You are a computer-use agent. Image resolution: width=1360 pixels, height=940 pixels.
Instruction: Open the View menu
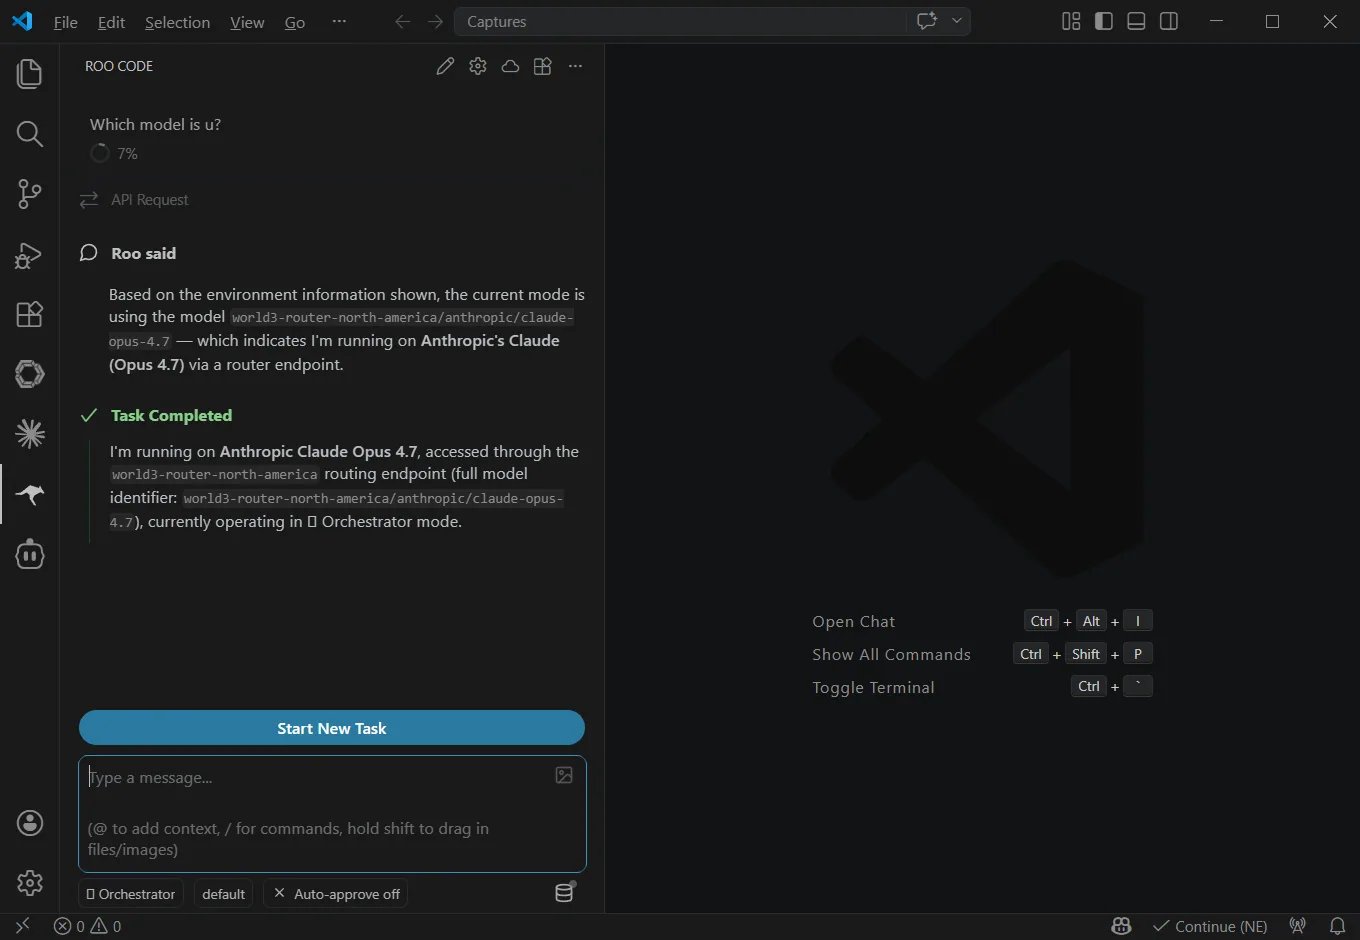[247, 22]
